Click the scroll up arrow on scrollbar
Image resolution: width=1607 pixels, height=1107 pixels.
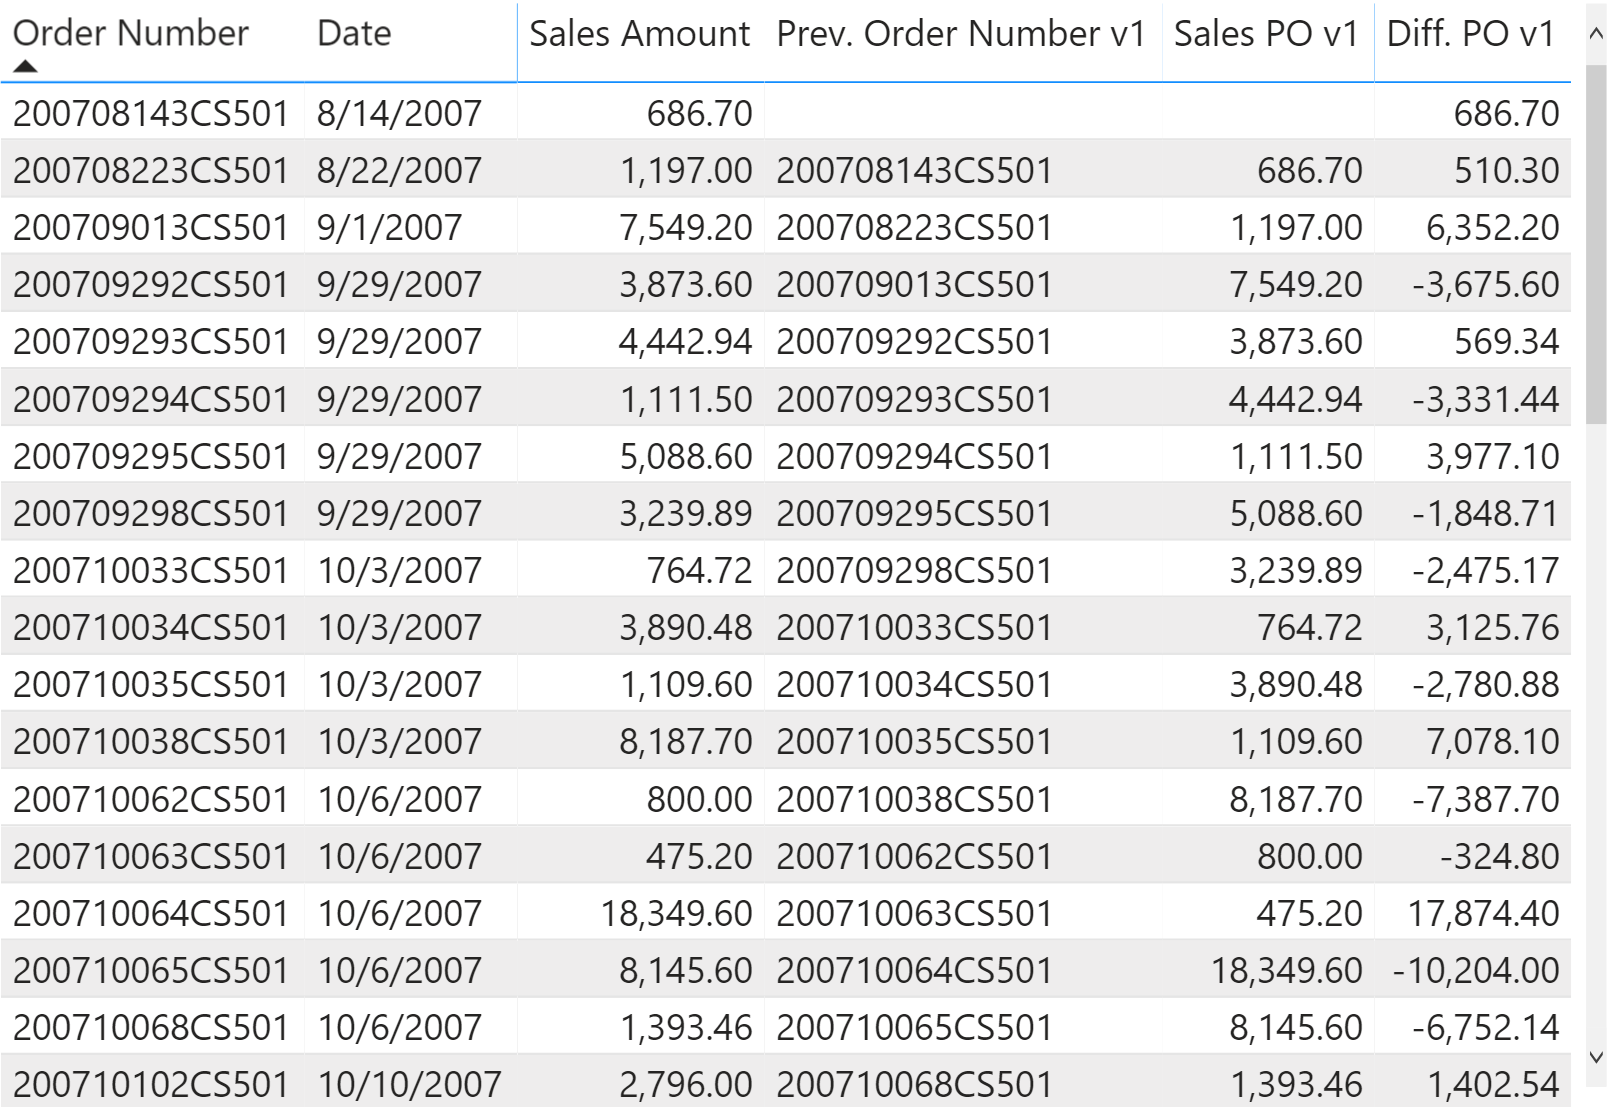click(1596, 33)
